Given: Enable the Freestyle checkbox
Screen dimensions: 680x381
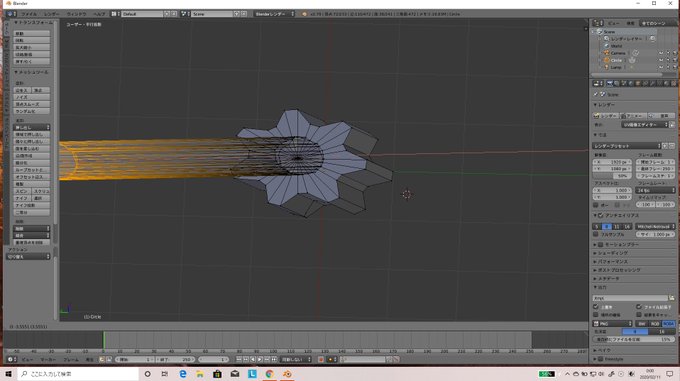Looking at the screenshot, I should [x=601, y=359].
